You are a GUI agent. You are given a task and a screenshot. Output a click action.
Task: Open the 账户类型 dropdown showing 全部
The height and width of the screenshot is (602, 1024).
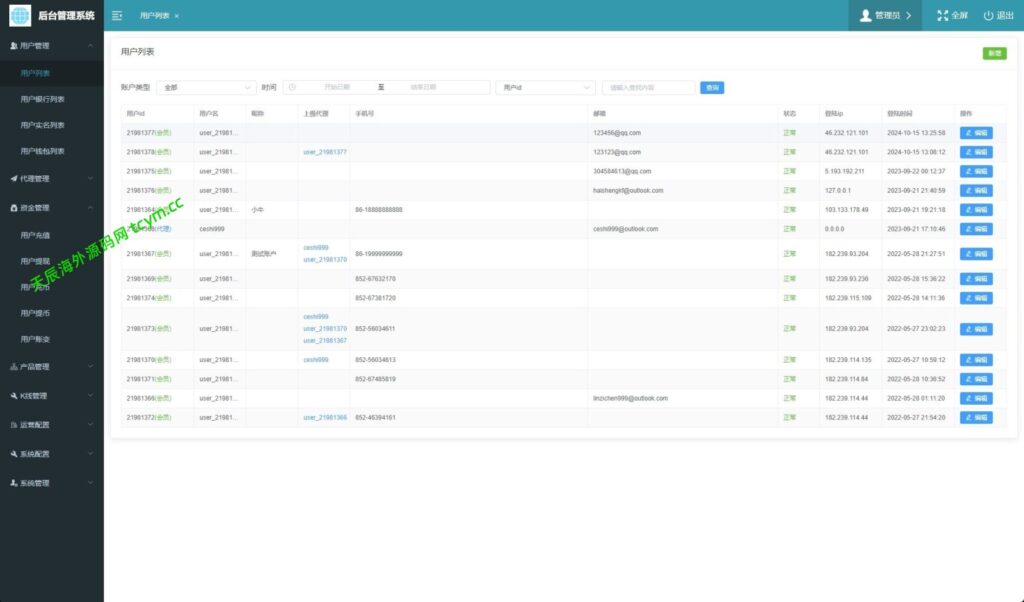click(x=207, y=88)
